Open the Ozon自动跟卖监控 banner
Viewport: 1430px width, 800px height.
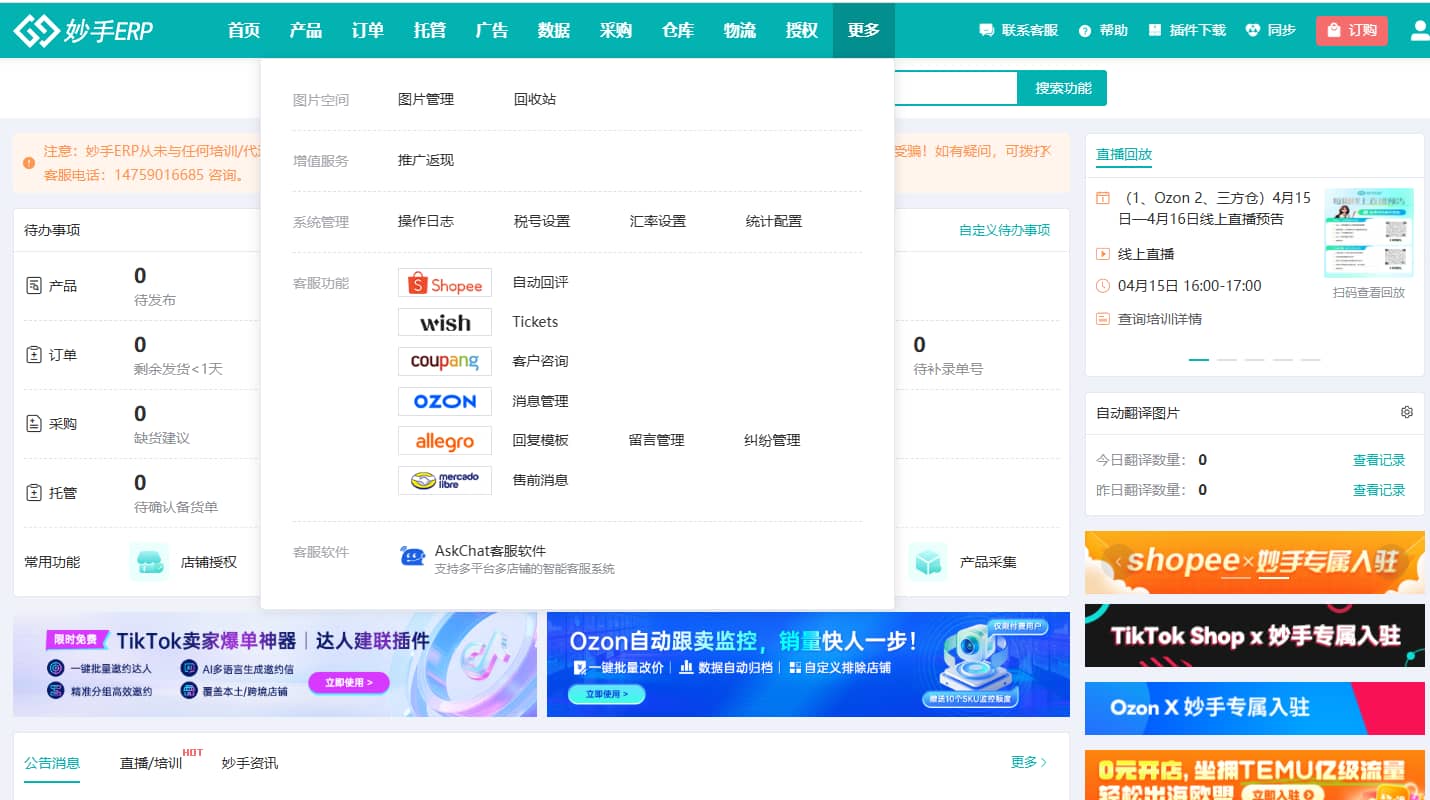808,664
